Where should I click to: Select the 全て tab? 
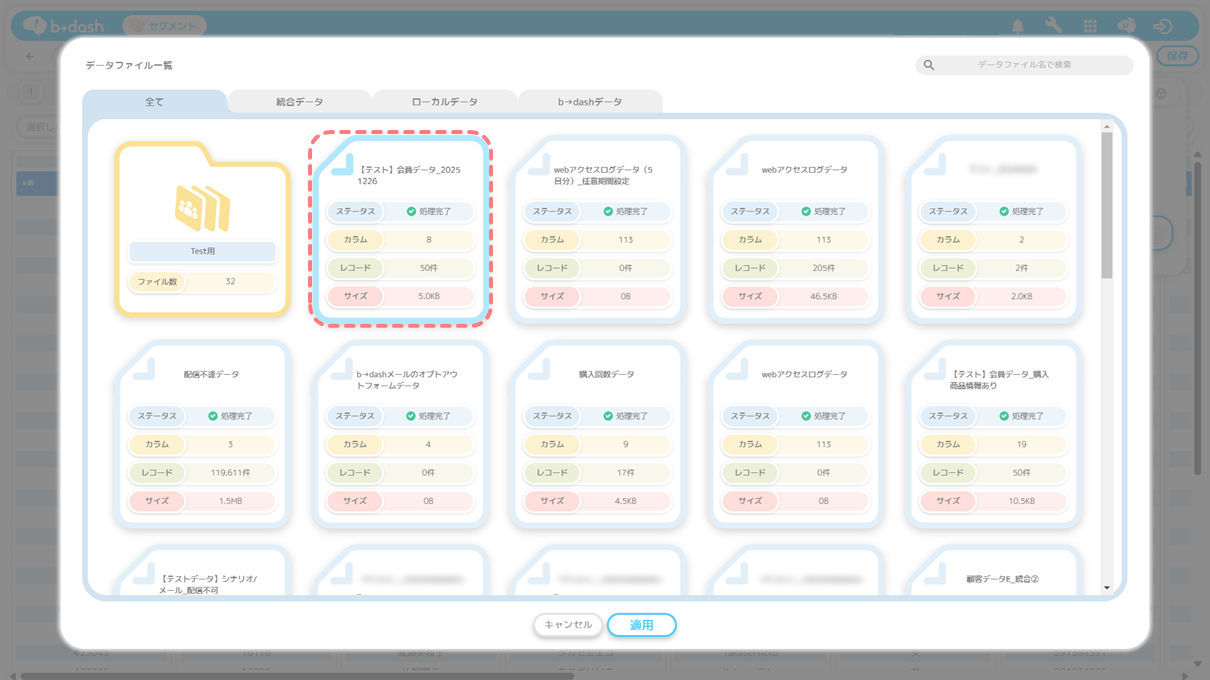[155, 102]
